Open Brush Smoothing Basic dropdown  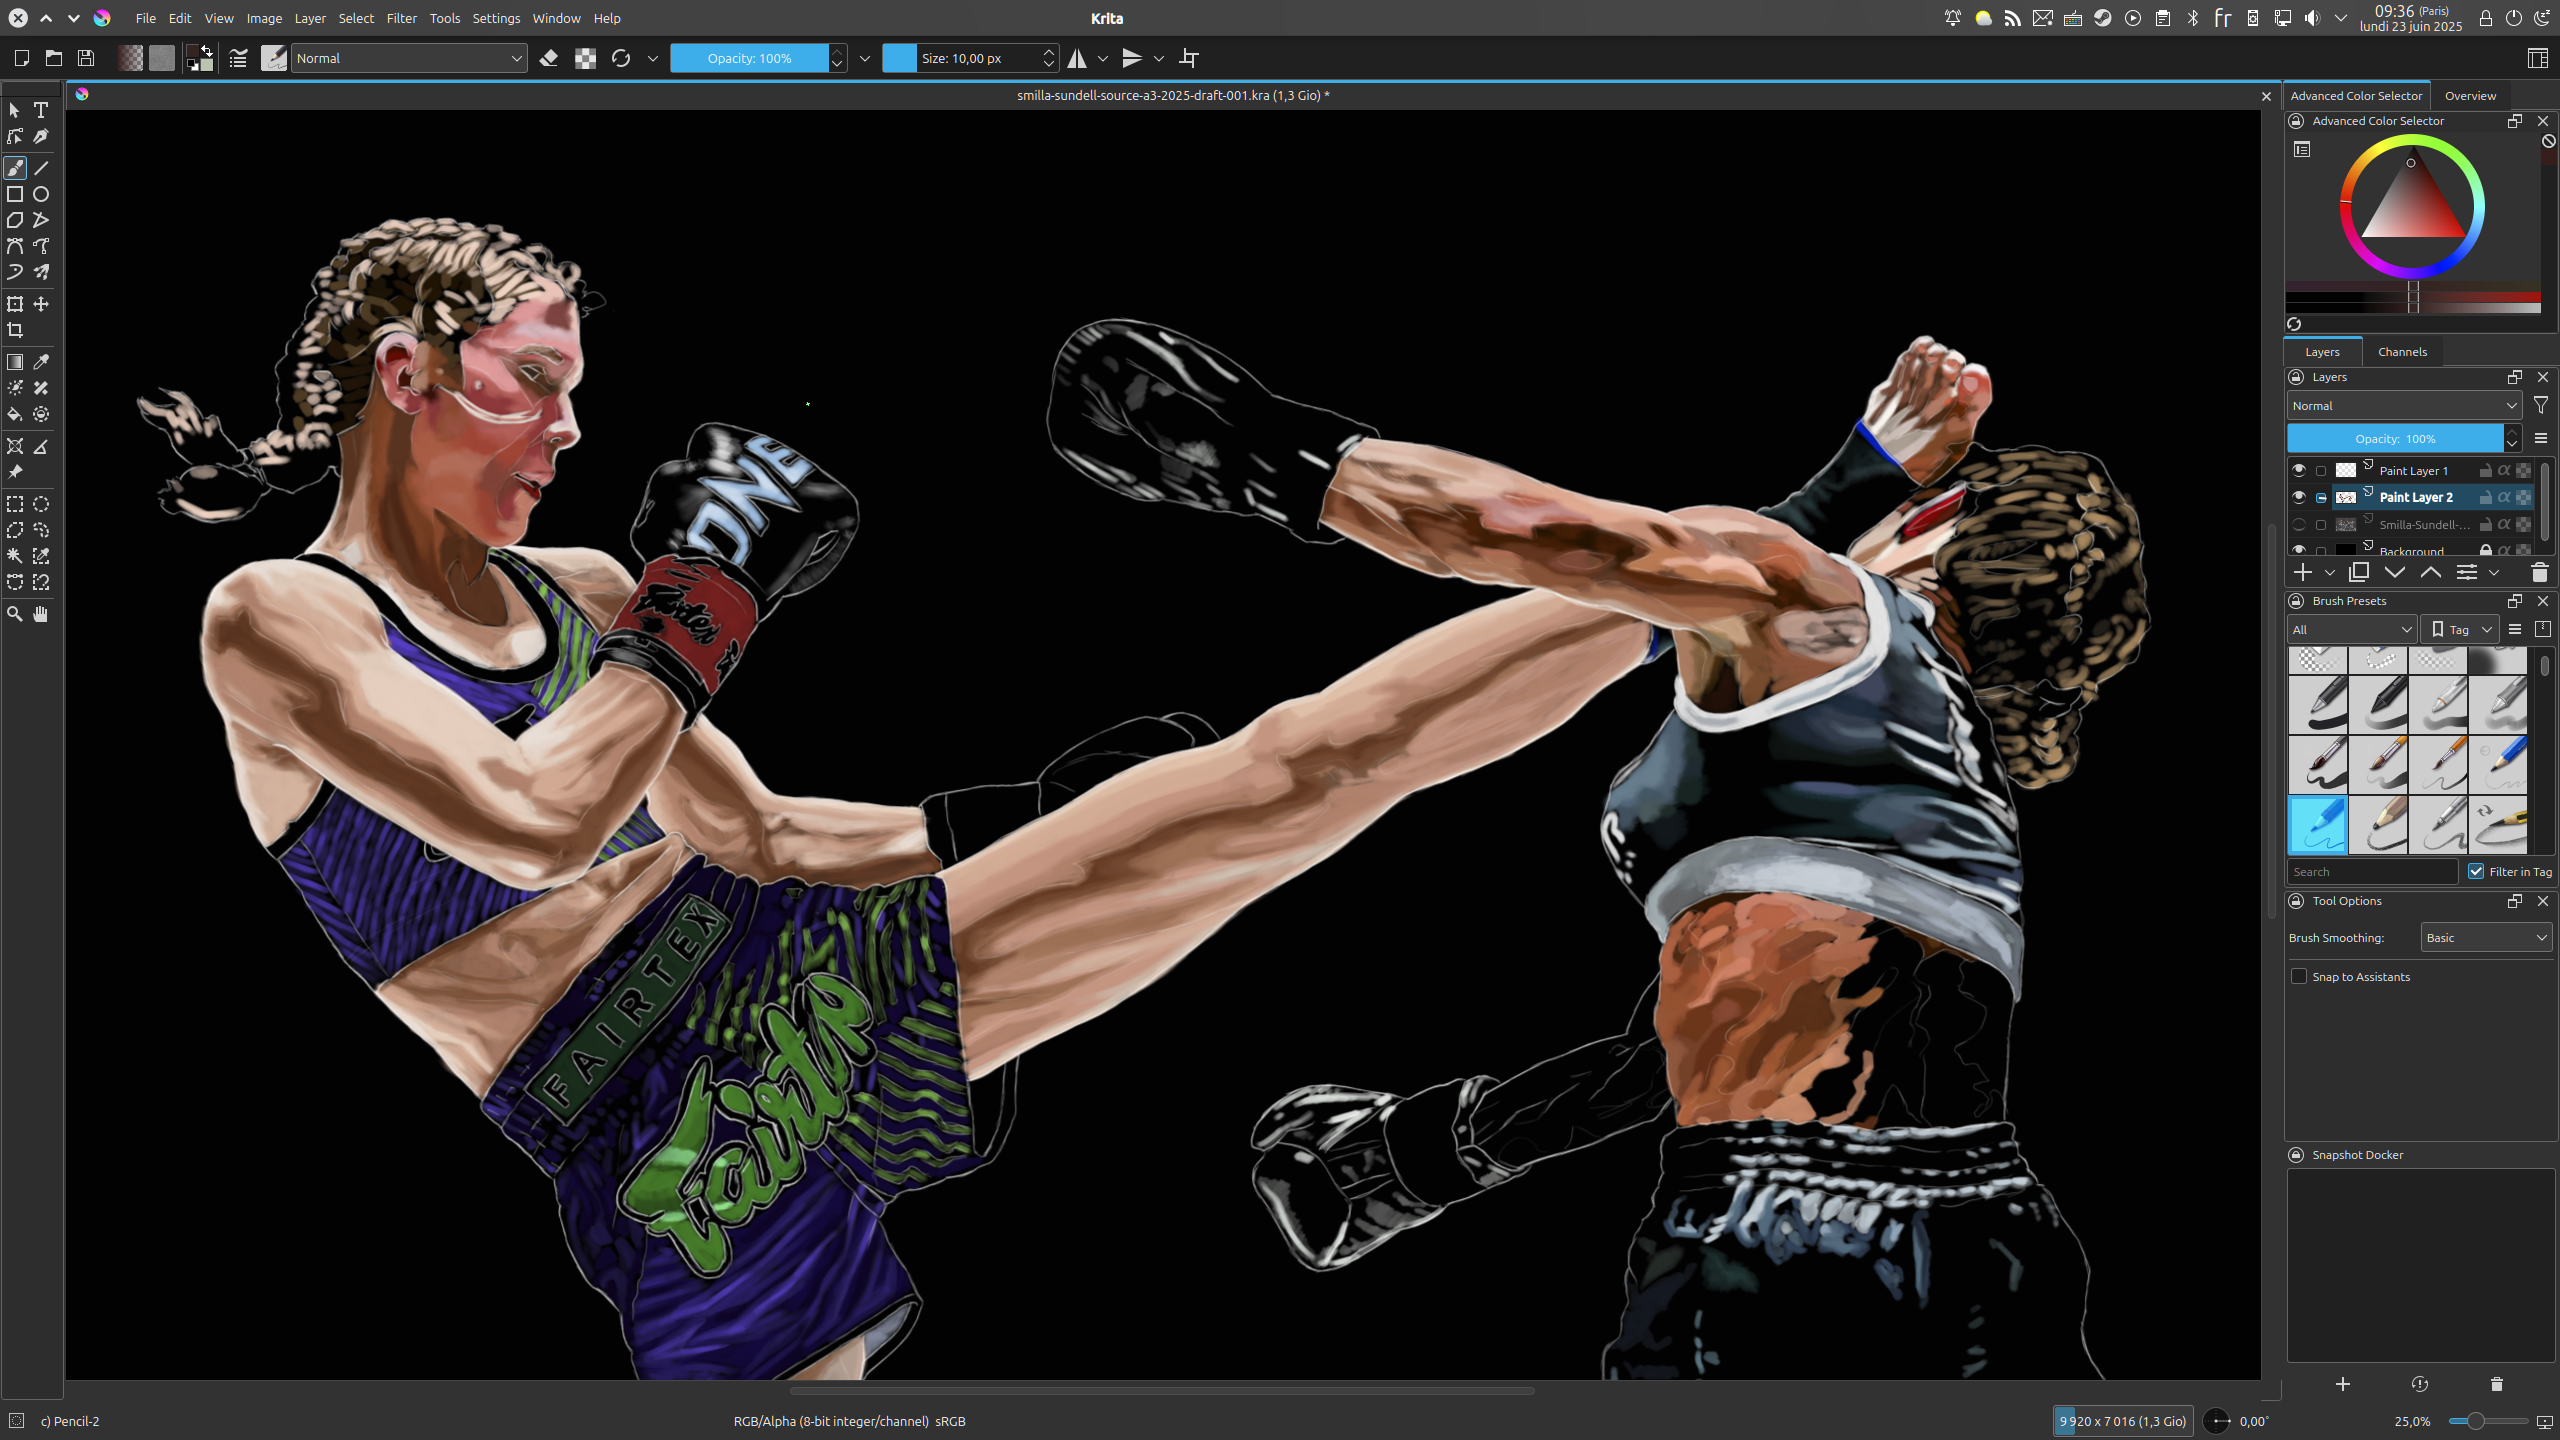(2486, 937)
